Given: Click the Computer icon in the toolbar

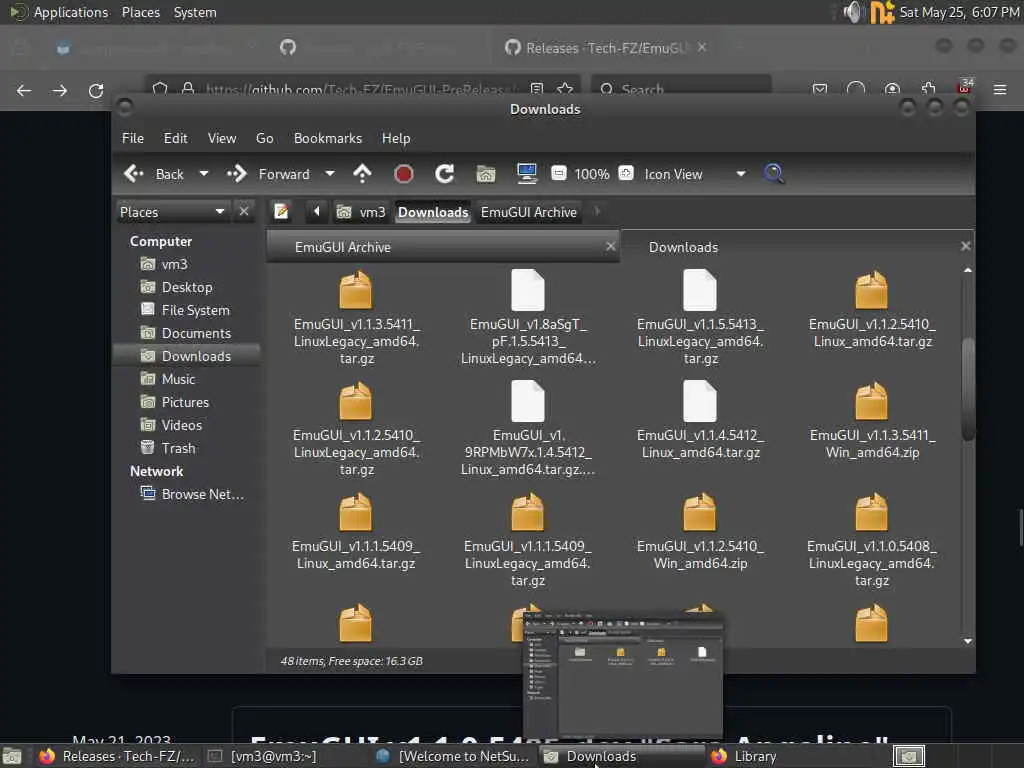Looking at the screenshot, I should pos(527,174).
